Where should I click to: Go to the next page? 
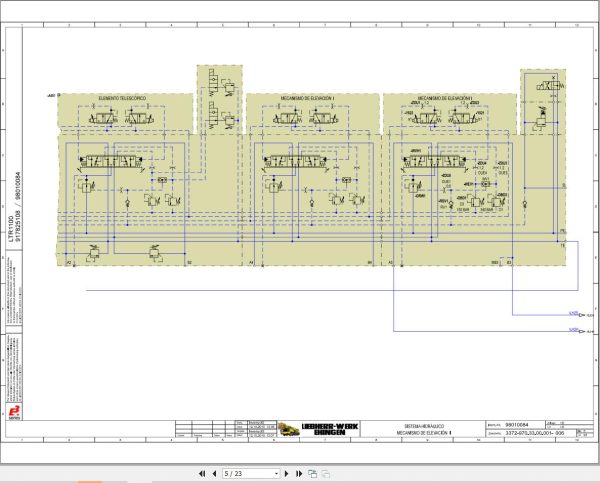tap(287, 474)
